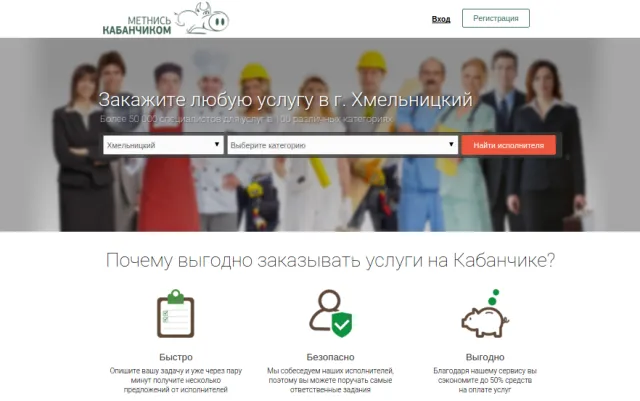Click the user shield icon above Безопасно
The height and width of the screenshot is (401, 640).
(331, 313)
